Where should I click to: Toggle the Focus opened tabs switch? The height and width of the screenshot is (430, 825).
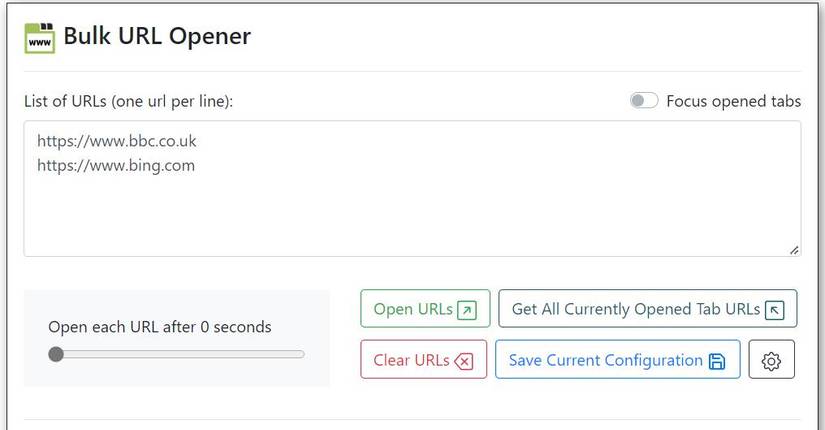point(644,101)
